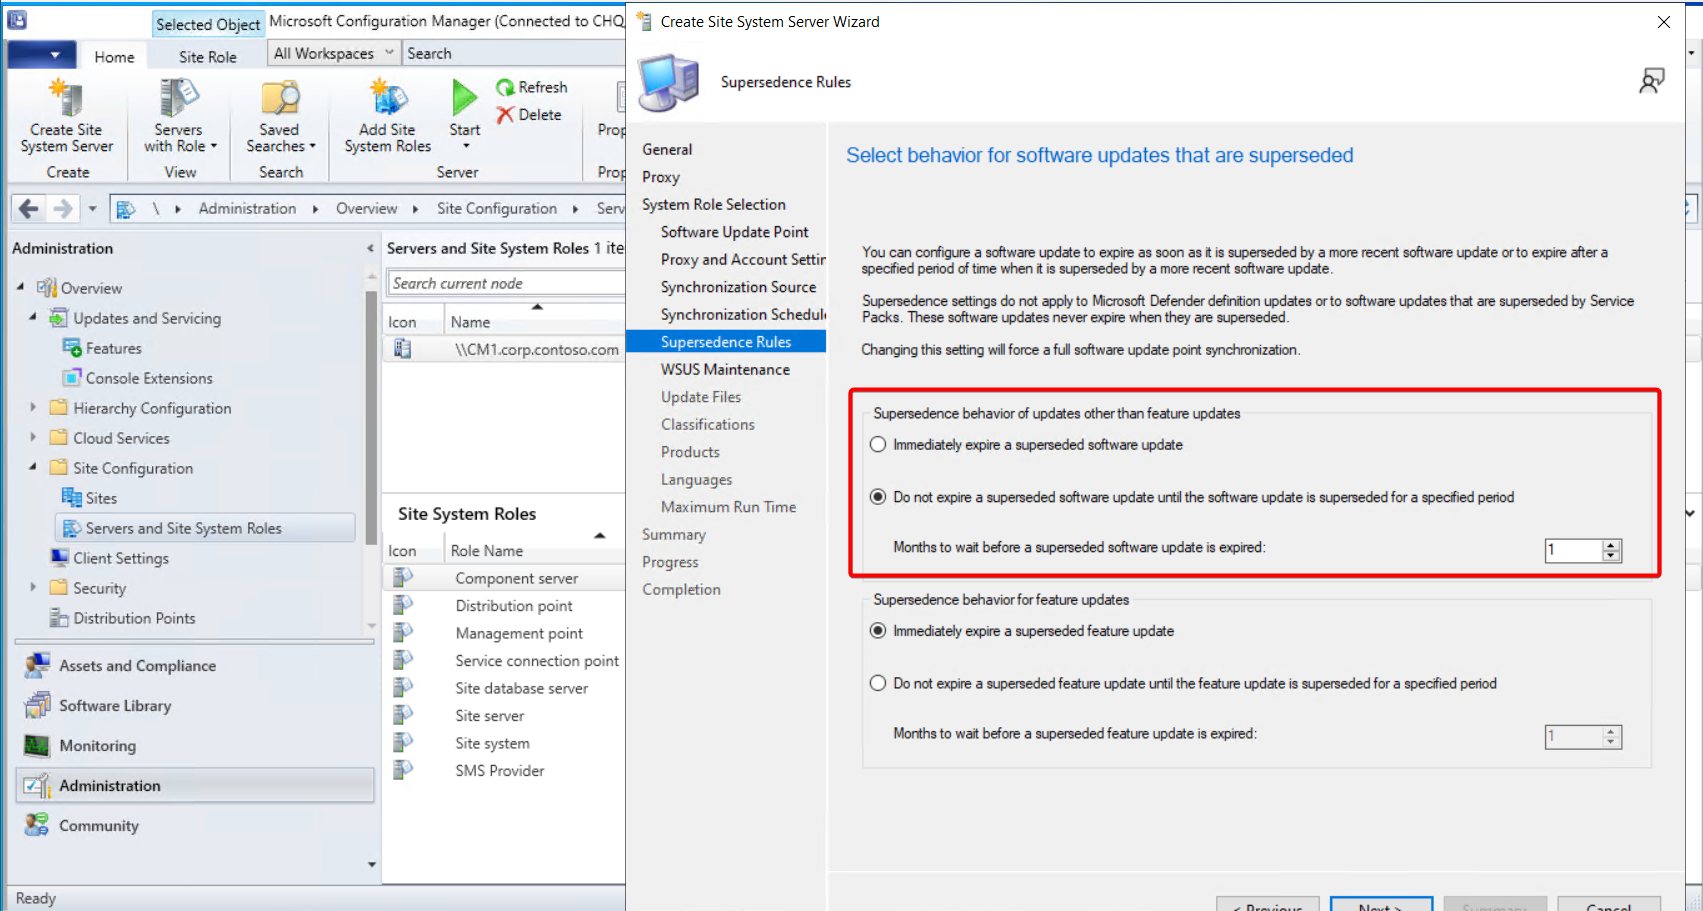Open the WSUS Maintenance wizard page
The width and height of the screenshot is (1703, 911).
click(x=725, y=369)
